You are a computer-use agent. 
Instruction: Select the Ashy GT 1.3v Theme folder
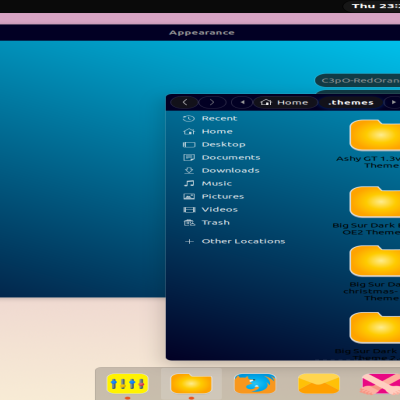pos(375,135)
